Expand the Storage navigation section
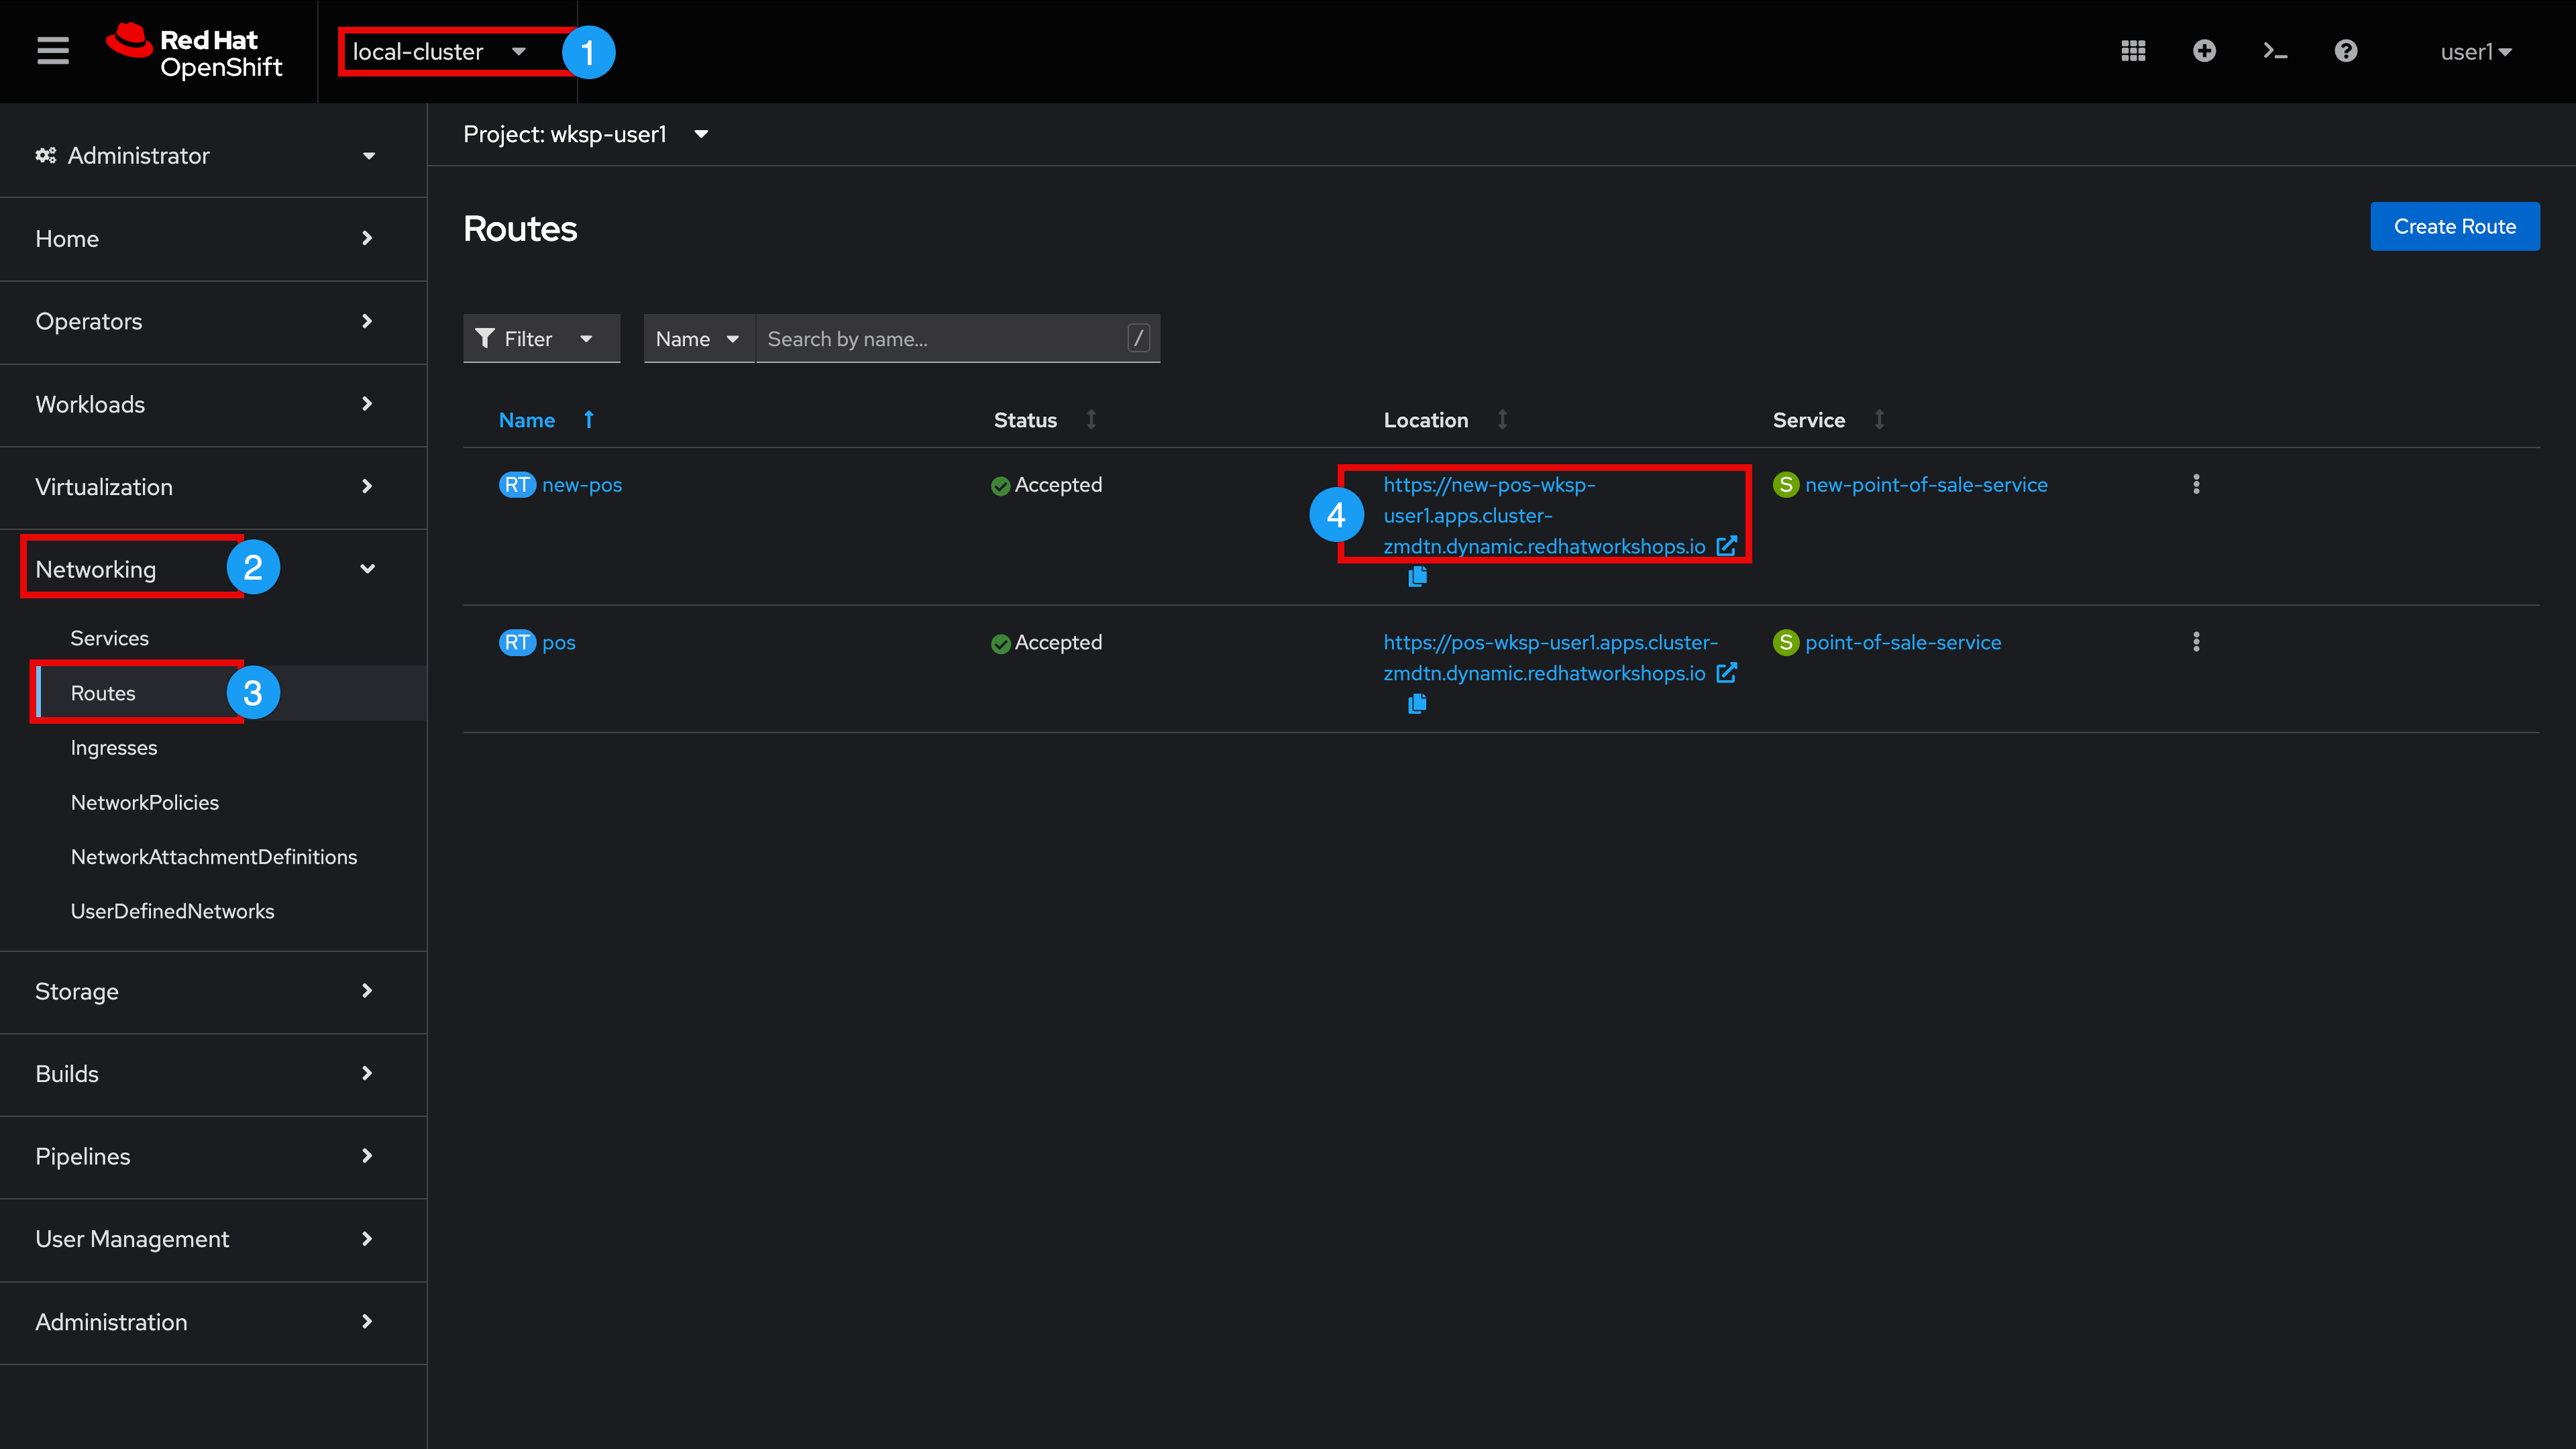Screen dimensions: 2576x1449 (x=213, y=991)
